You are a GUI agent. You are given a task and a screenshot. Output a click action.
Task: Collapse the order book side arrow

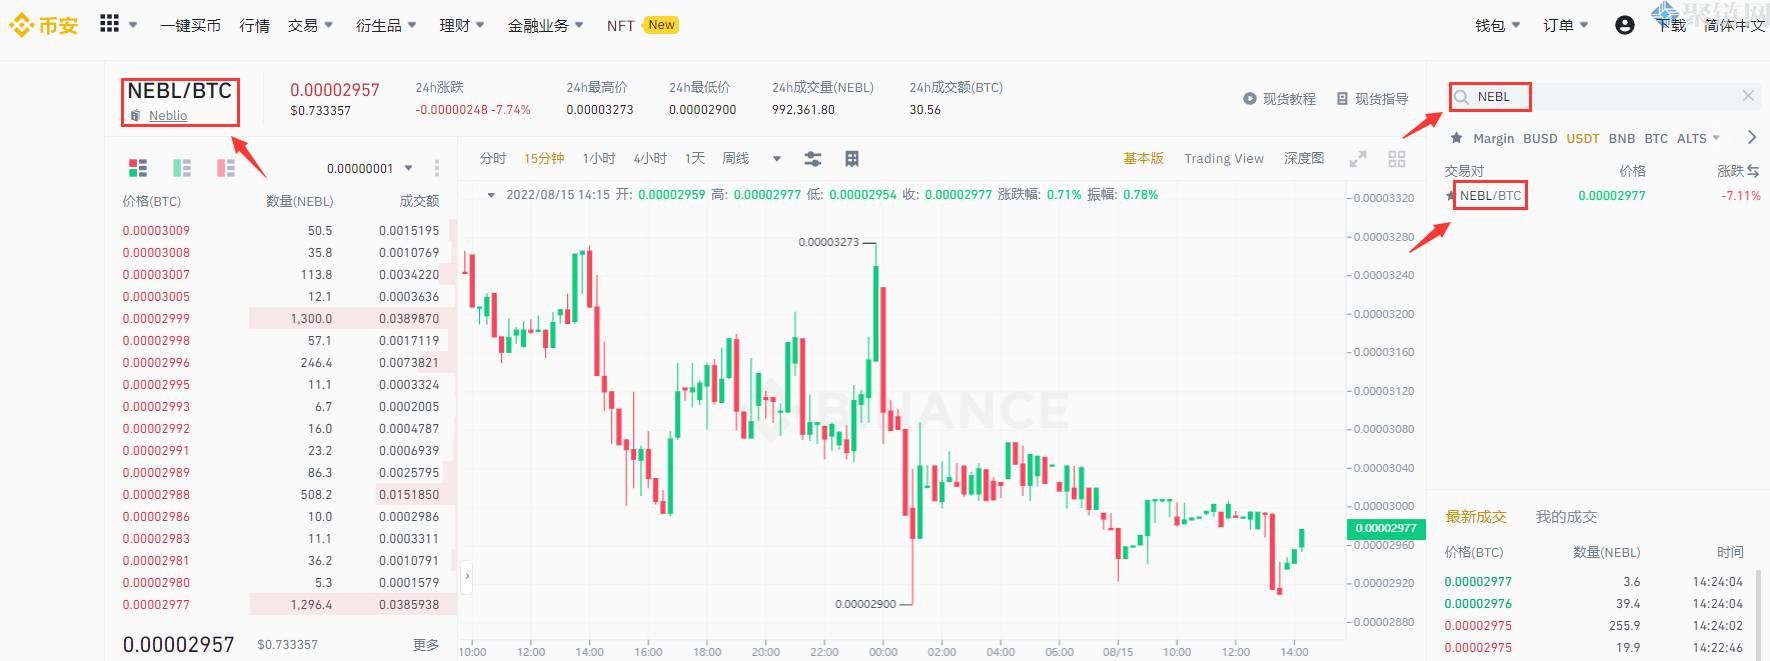click(467, 576)
